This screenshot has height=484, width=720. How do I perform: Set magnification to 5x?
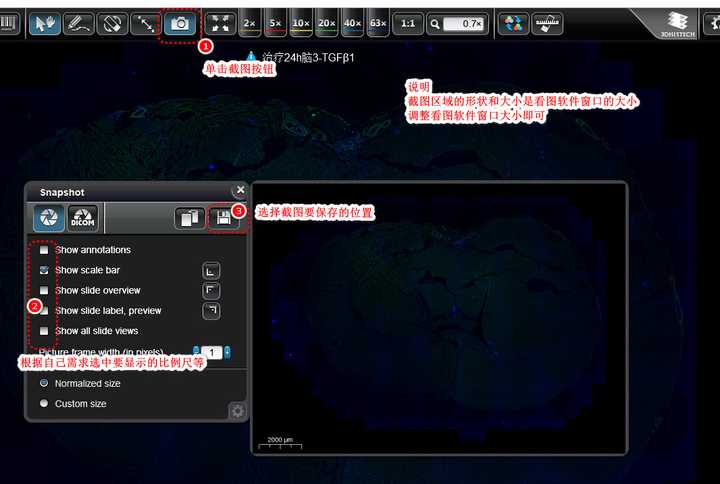[x=276, y=23]
